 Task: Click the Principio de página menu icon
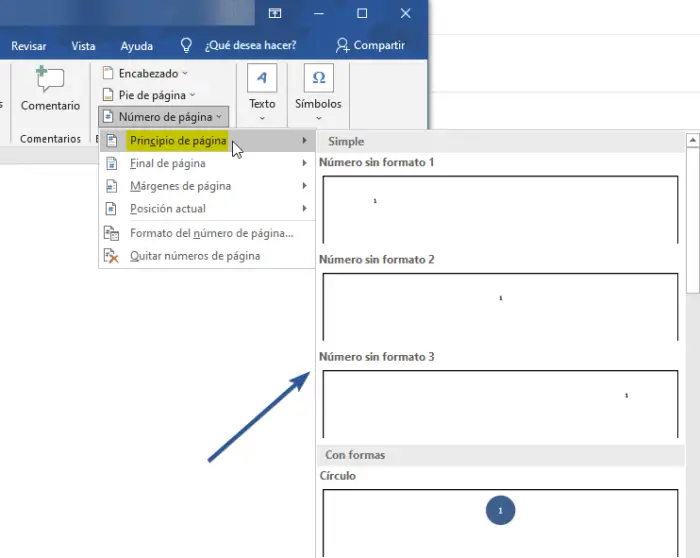coord(112,141)
